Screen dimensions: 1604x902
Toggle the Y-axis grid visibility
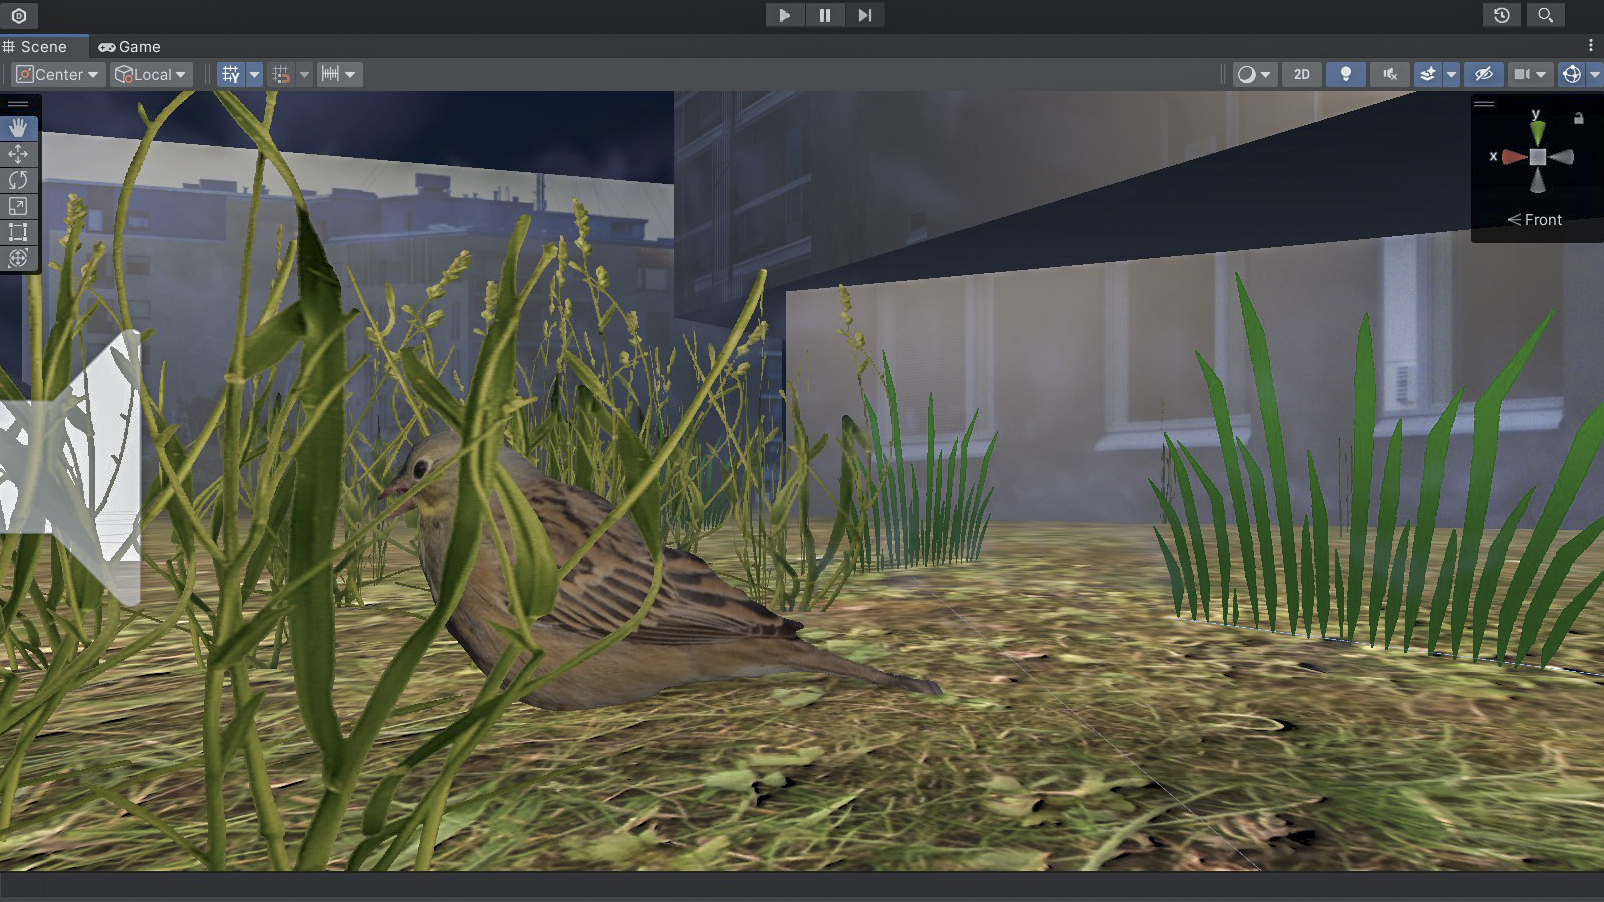231,74
